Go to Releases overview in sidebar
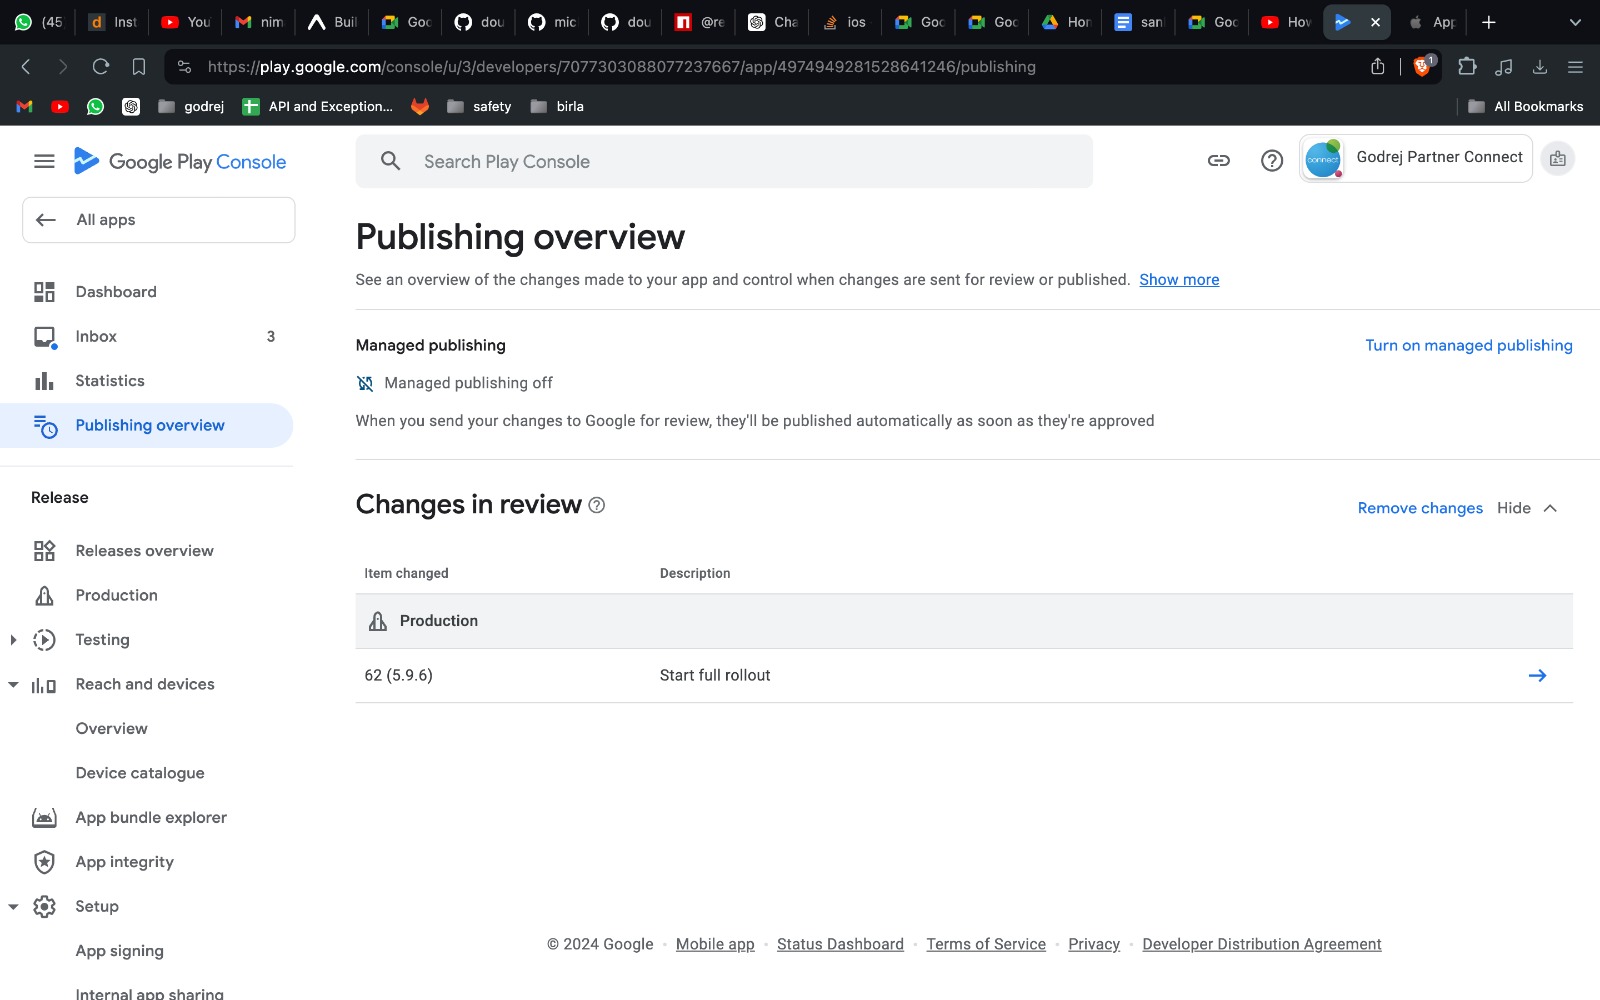The height and width of the screenshot is (1000, 1600). pyautogui.click(x=144, y=551)
